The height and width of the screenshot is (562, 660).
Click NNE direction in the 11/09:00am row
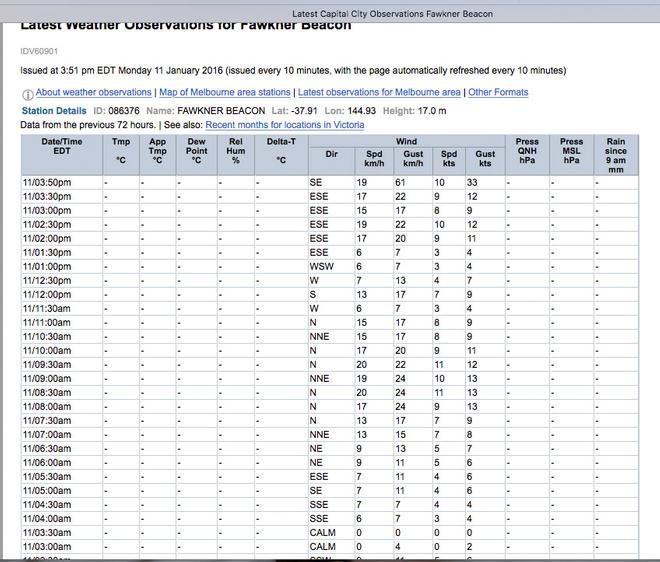319,378
